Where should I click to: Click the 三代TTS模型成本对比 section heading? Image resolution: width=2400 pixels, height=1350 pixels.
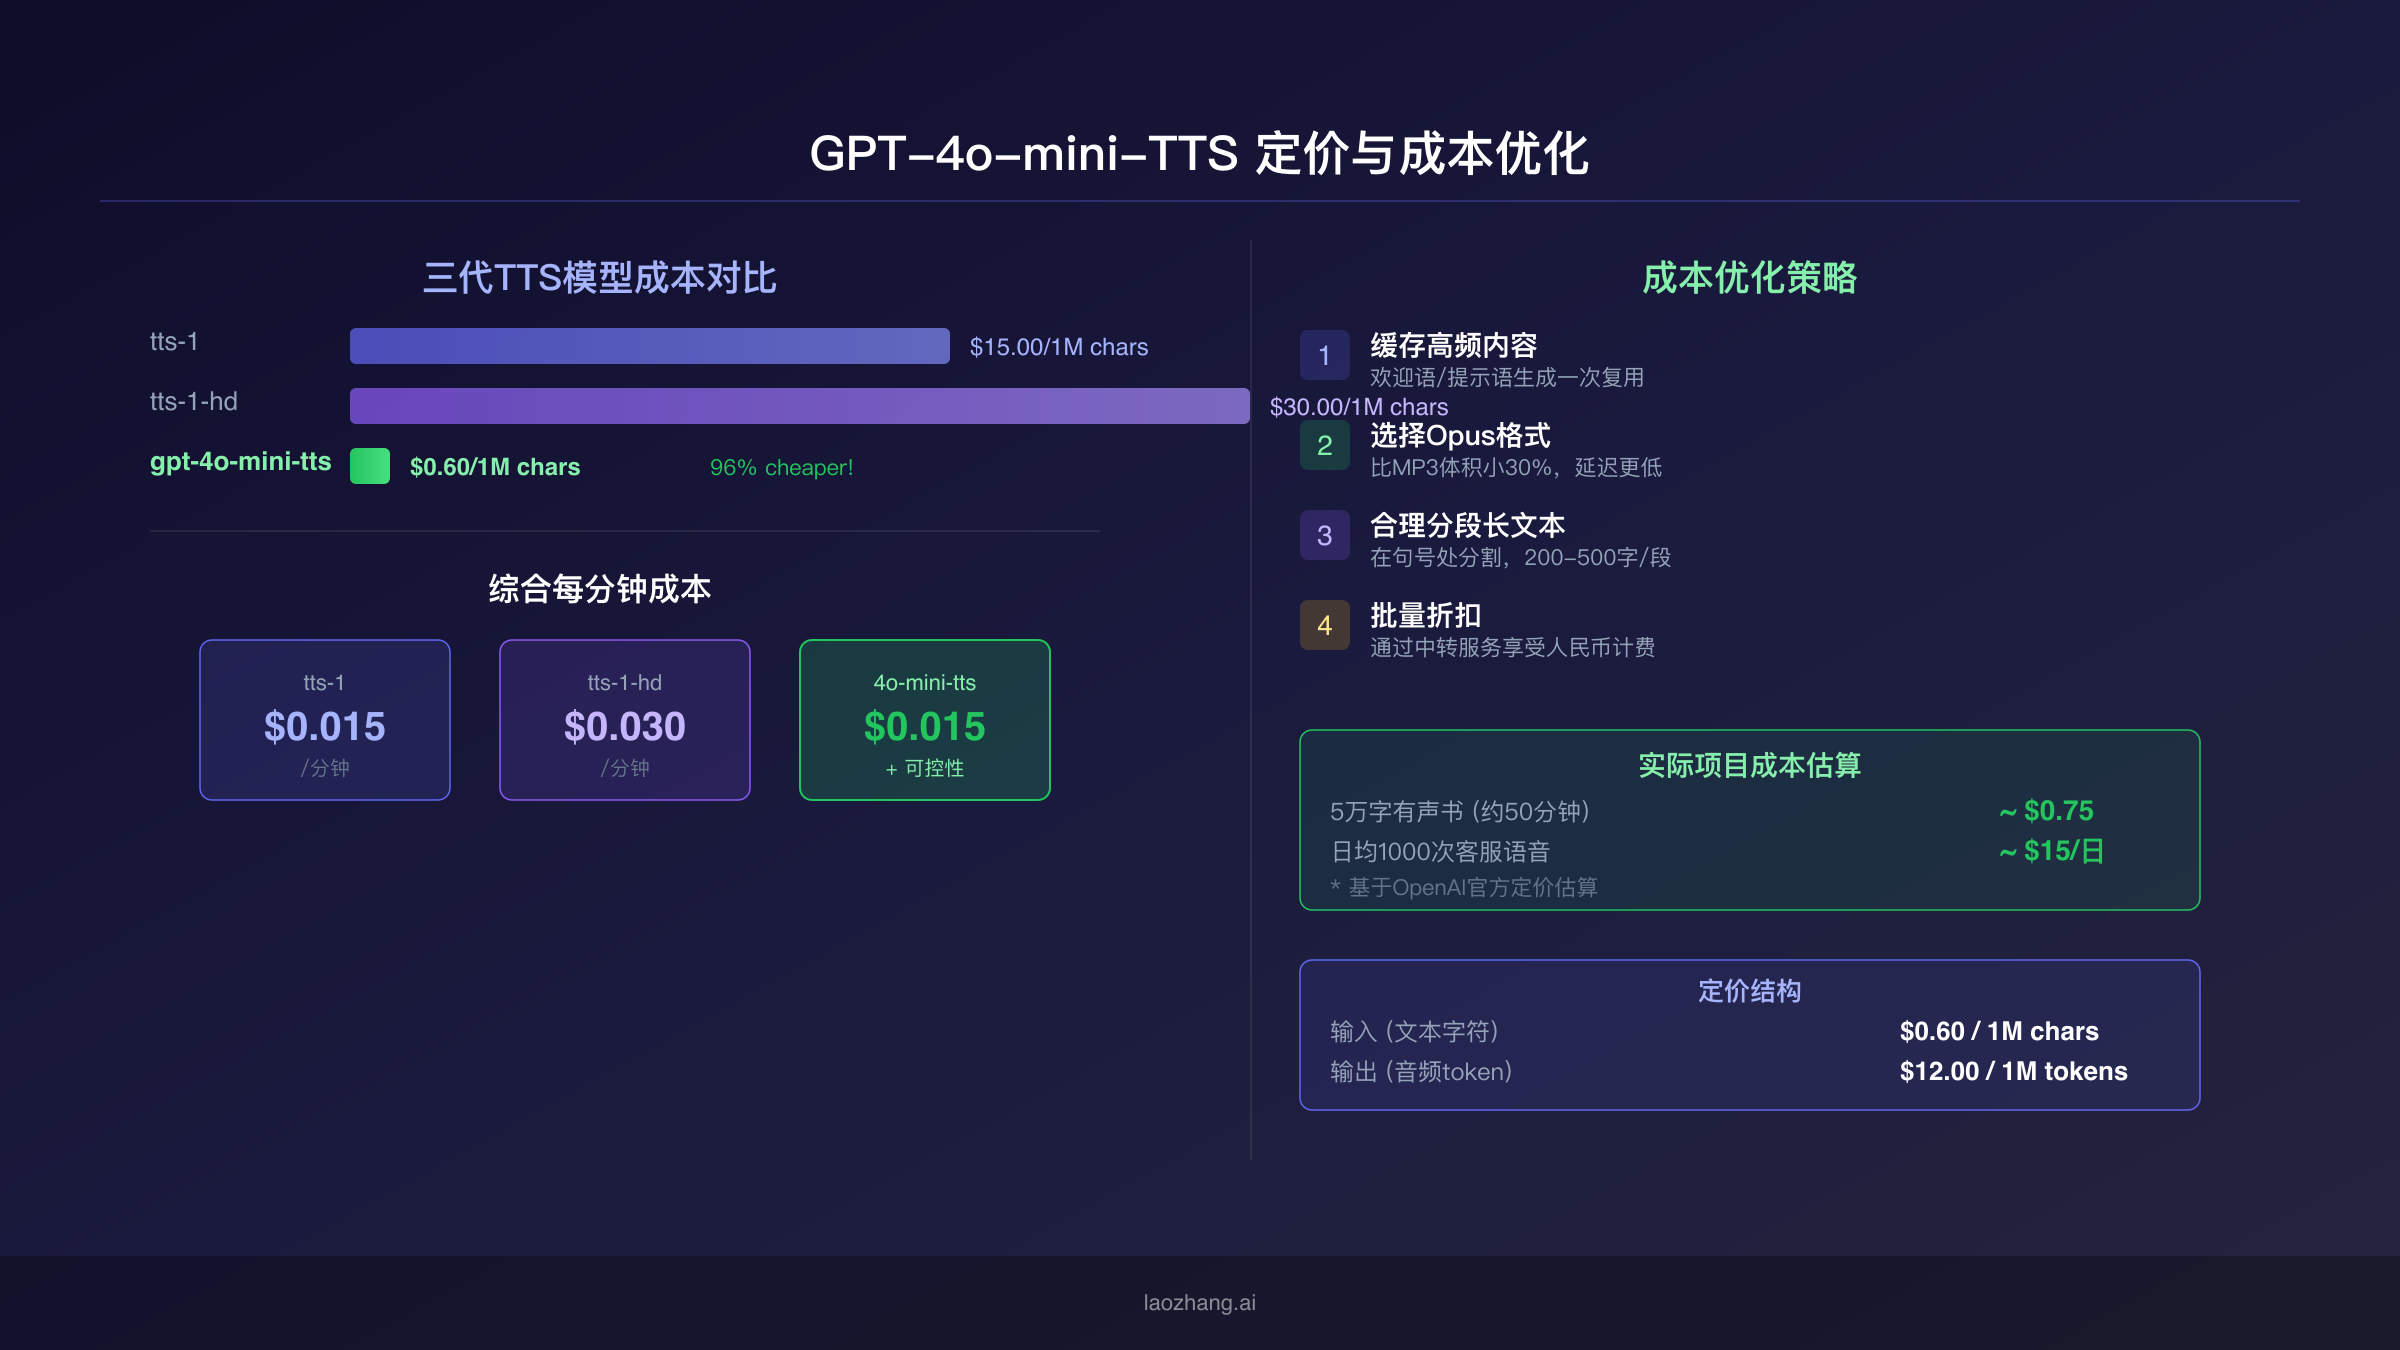[x=599, y=278]
